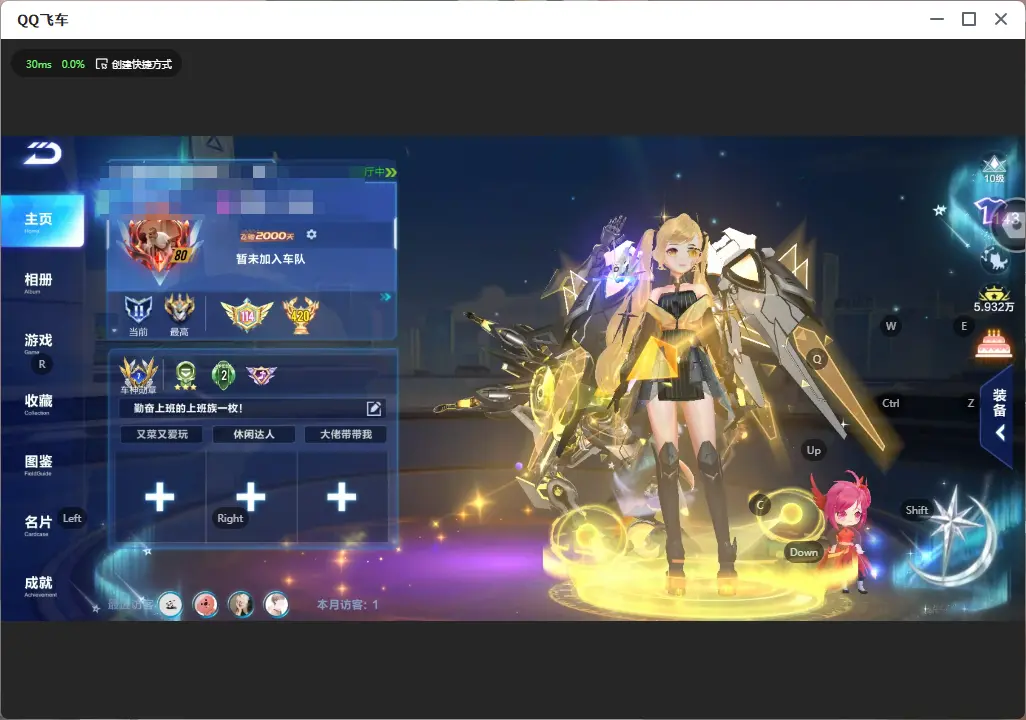Click the 5.932万 crown popularity icon
1026x720 pixels.
[x=993, y=299]
